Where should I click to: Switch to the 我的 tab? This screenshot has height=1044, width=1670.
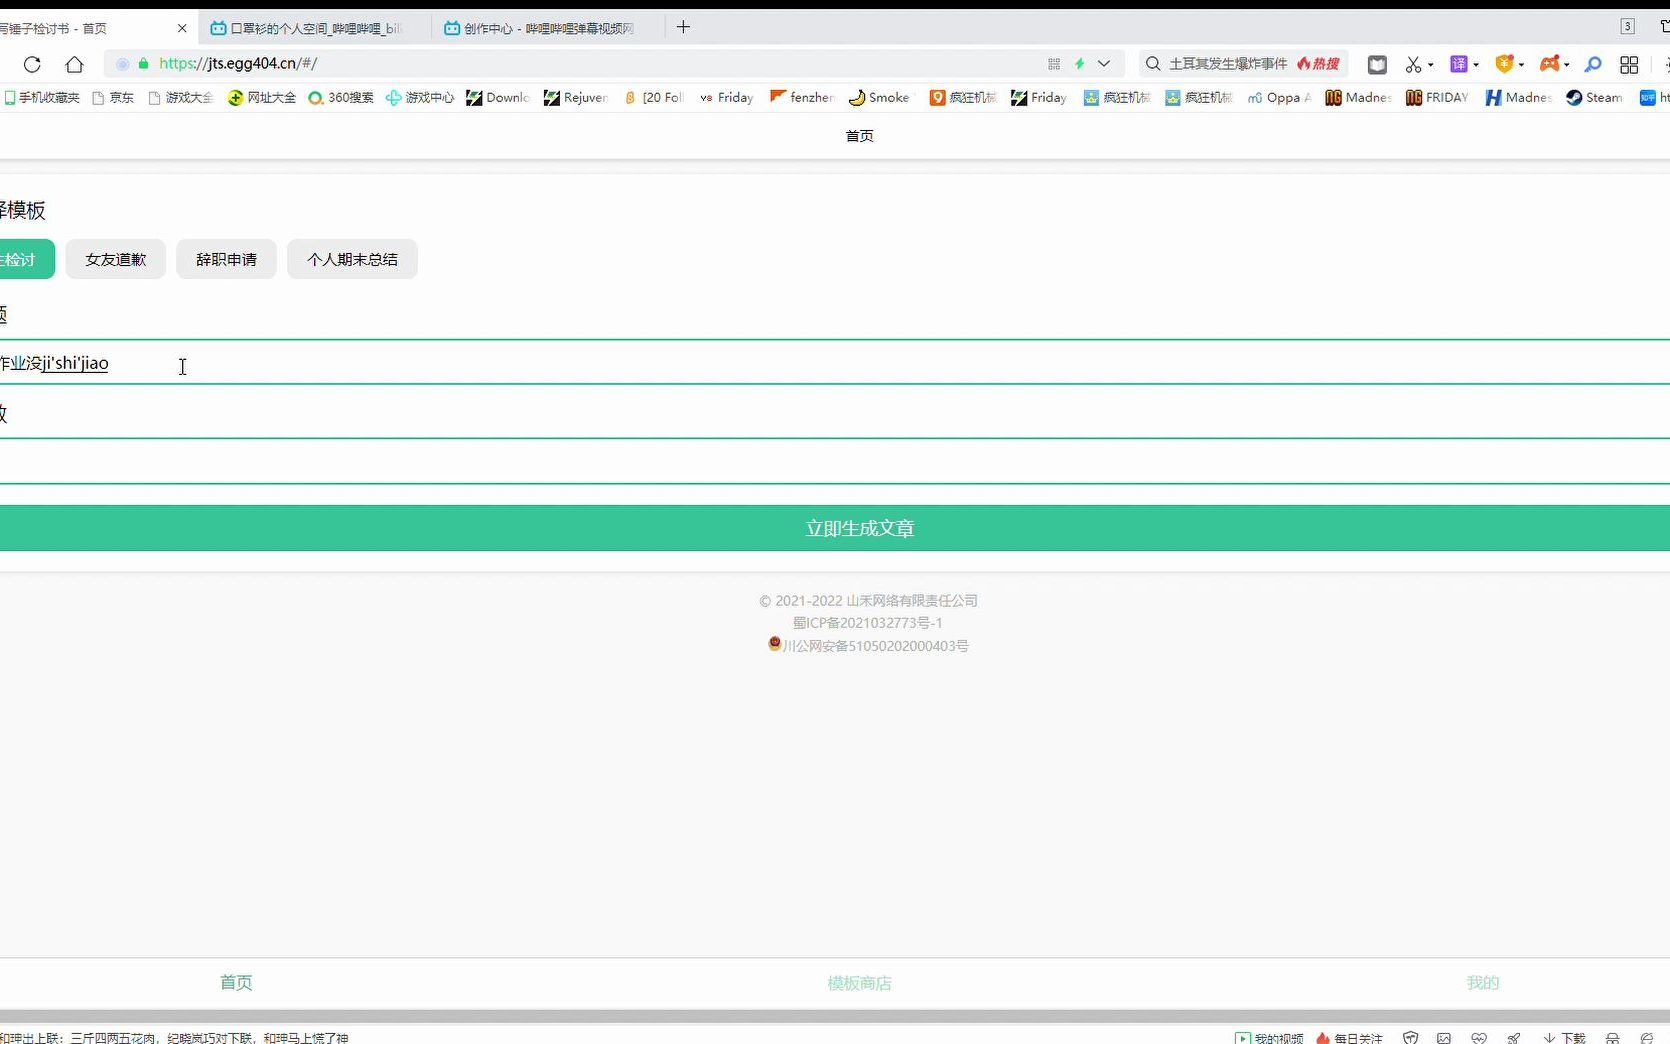click(1483, 983)
